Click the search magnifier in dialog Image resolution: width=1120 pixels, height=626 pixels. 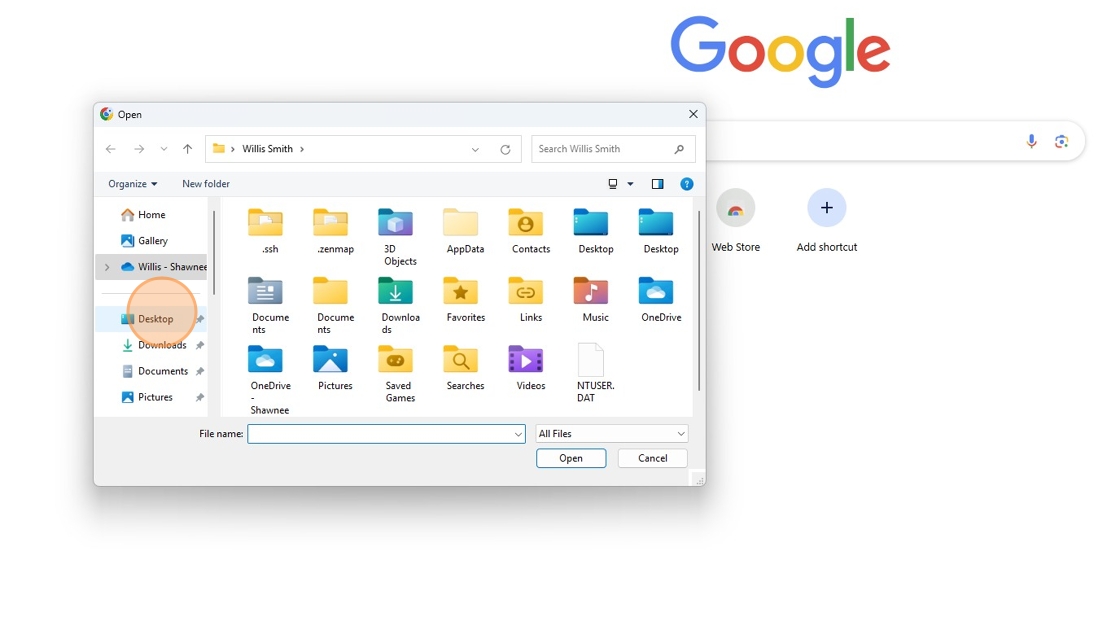[x=679, y=149]
